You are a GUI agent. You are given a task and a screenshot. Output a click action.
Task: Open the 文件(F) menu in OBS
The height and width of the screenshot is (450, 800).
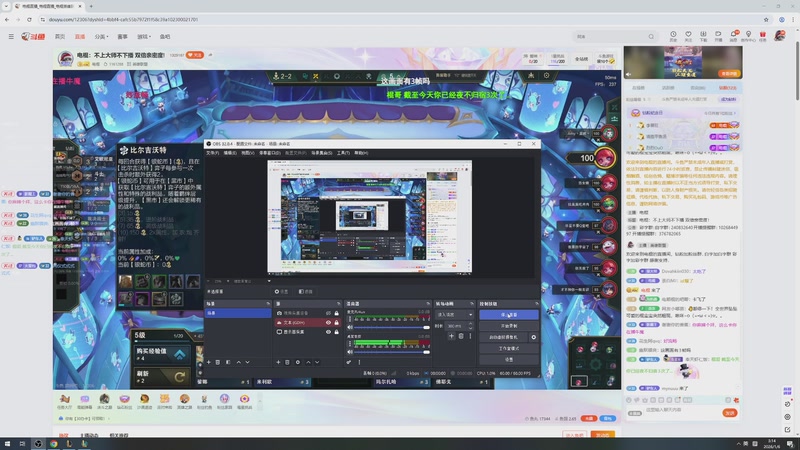(212, 153)
